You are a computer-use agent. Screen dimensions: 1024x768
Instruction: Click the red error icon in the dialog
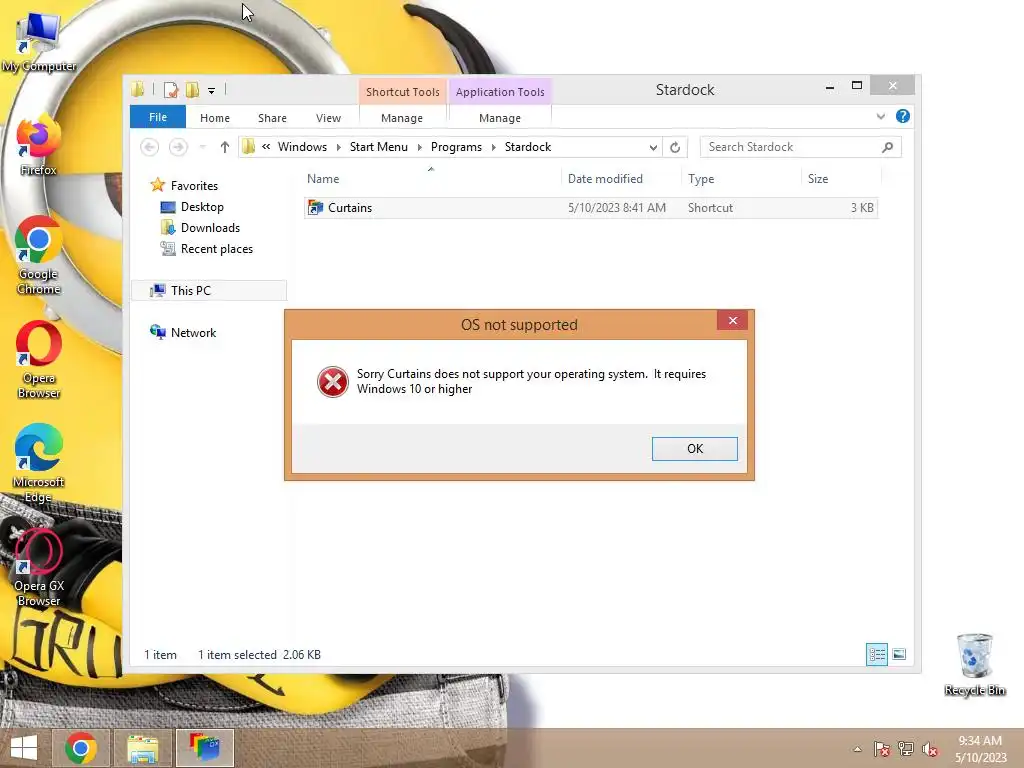coord(332,382)
